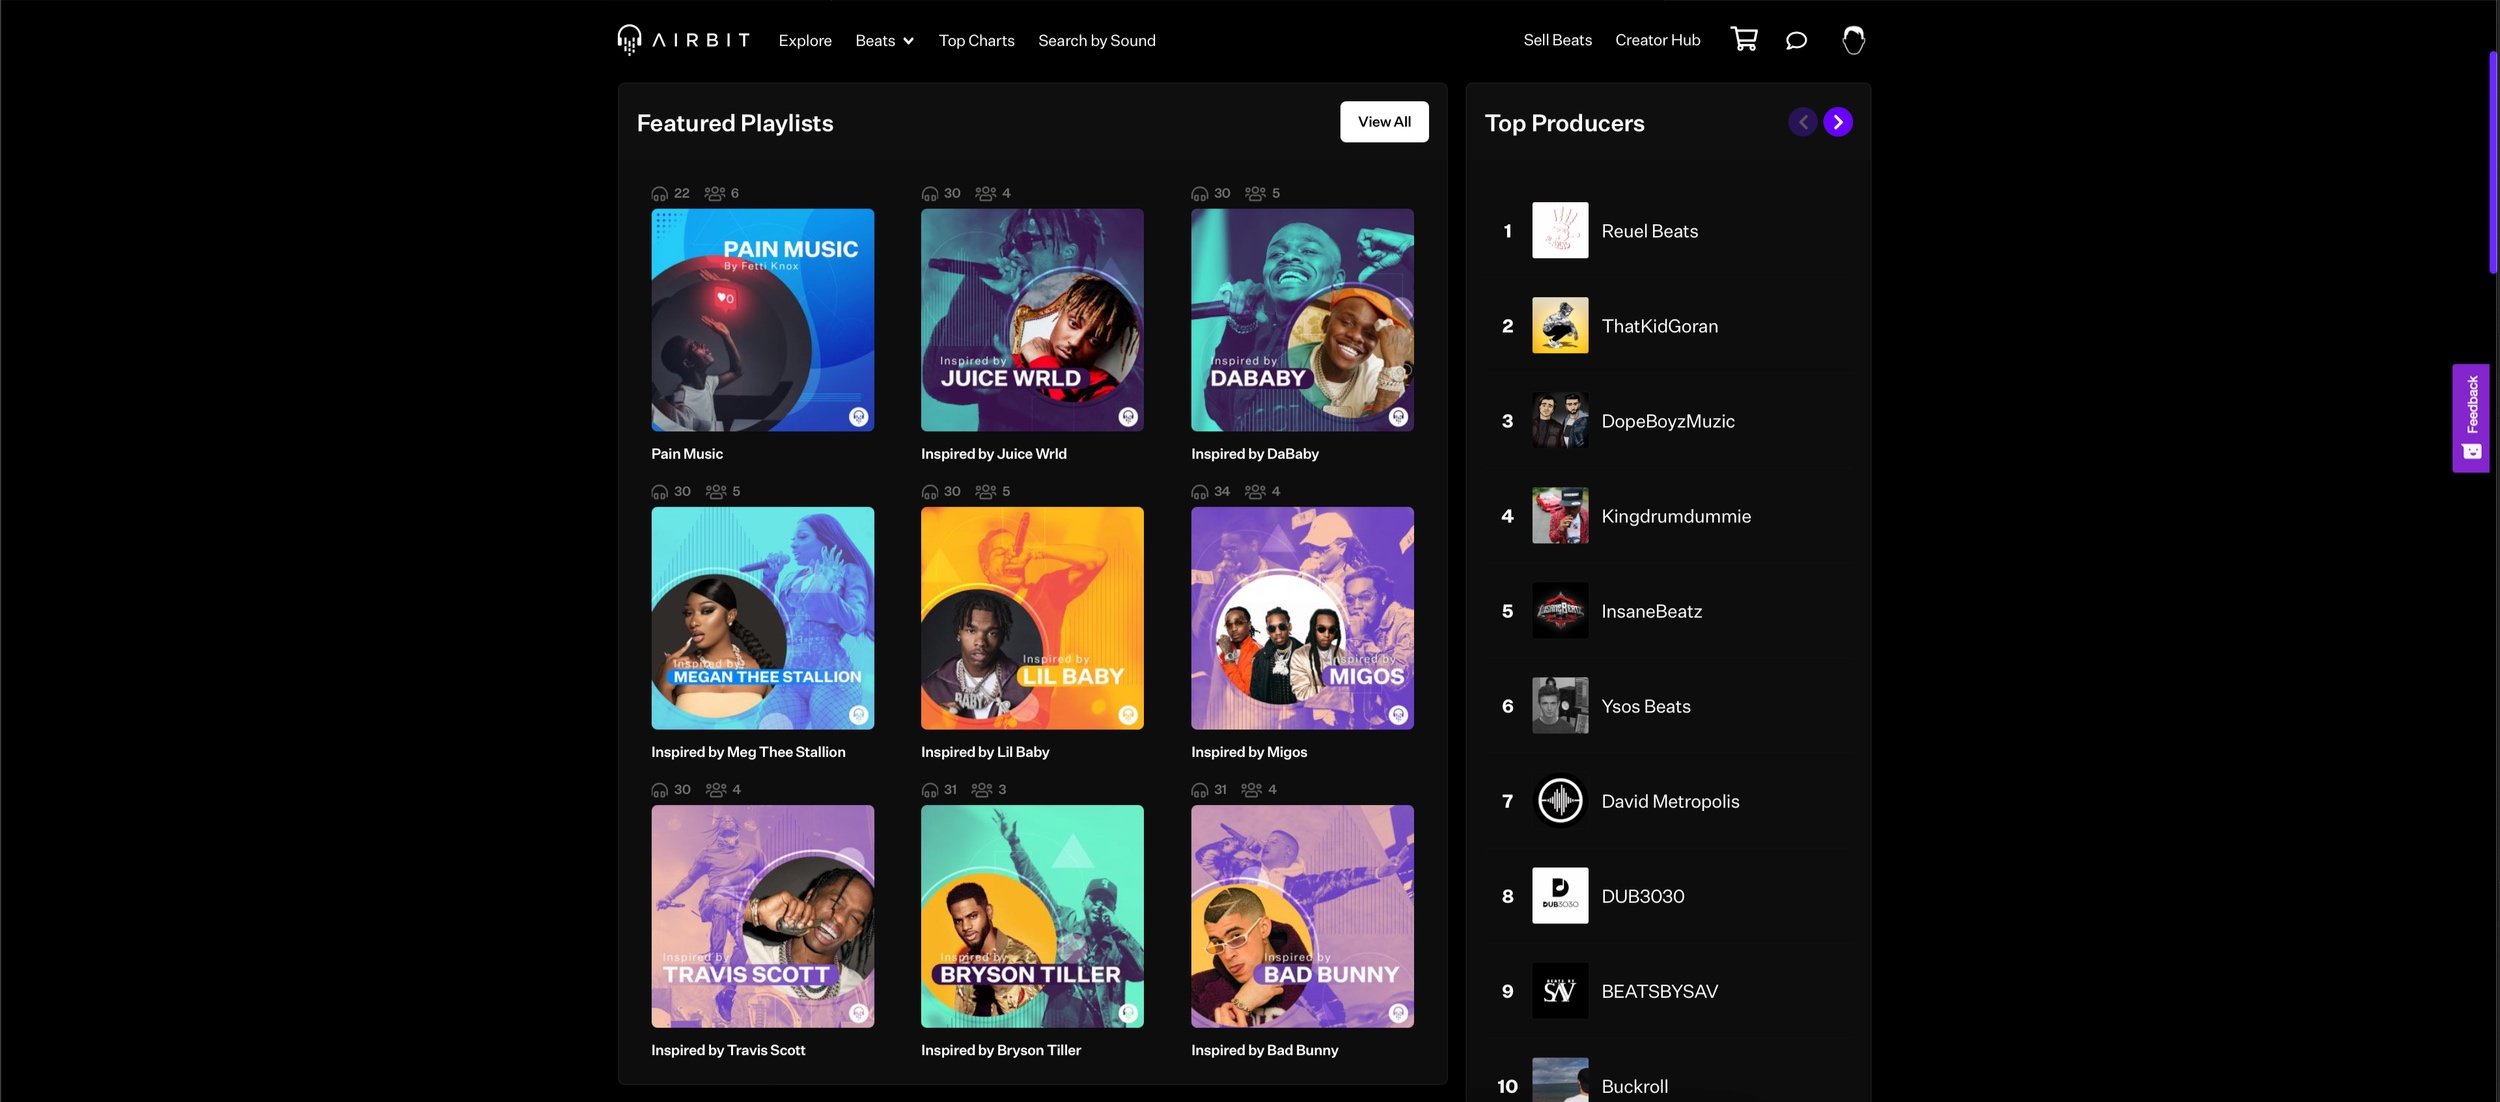
Task: Open Creator Hub
Action: click(1657, 40)
